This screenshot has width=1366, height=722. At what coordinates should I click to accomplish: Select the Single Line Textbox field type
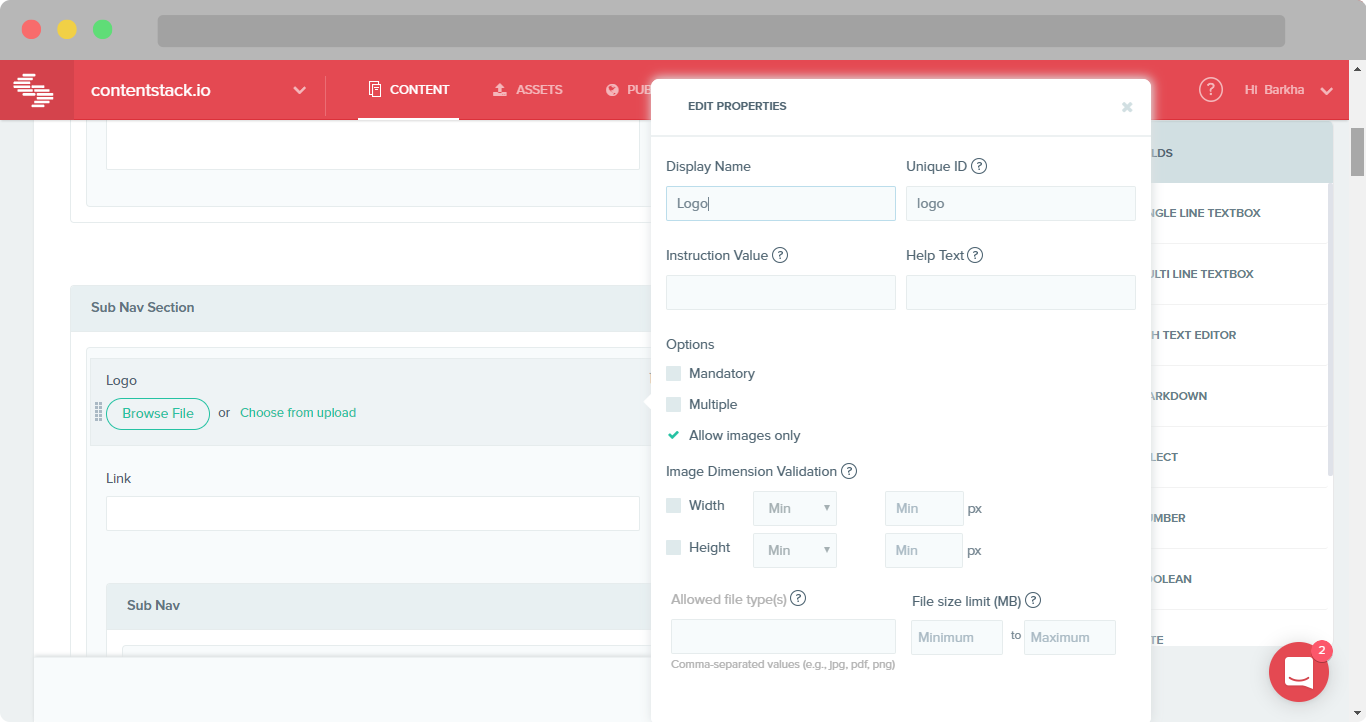click(x=1240, y=213)
